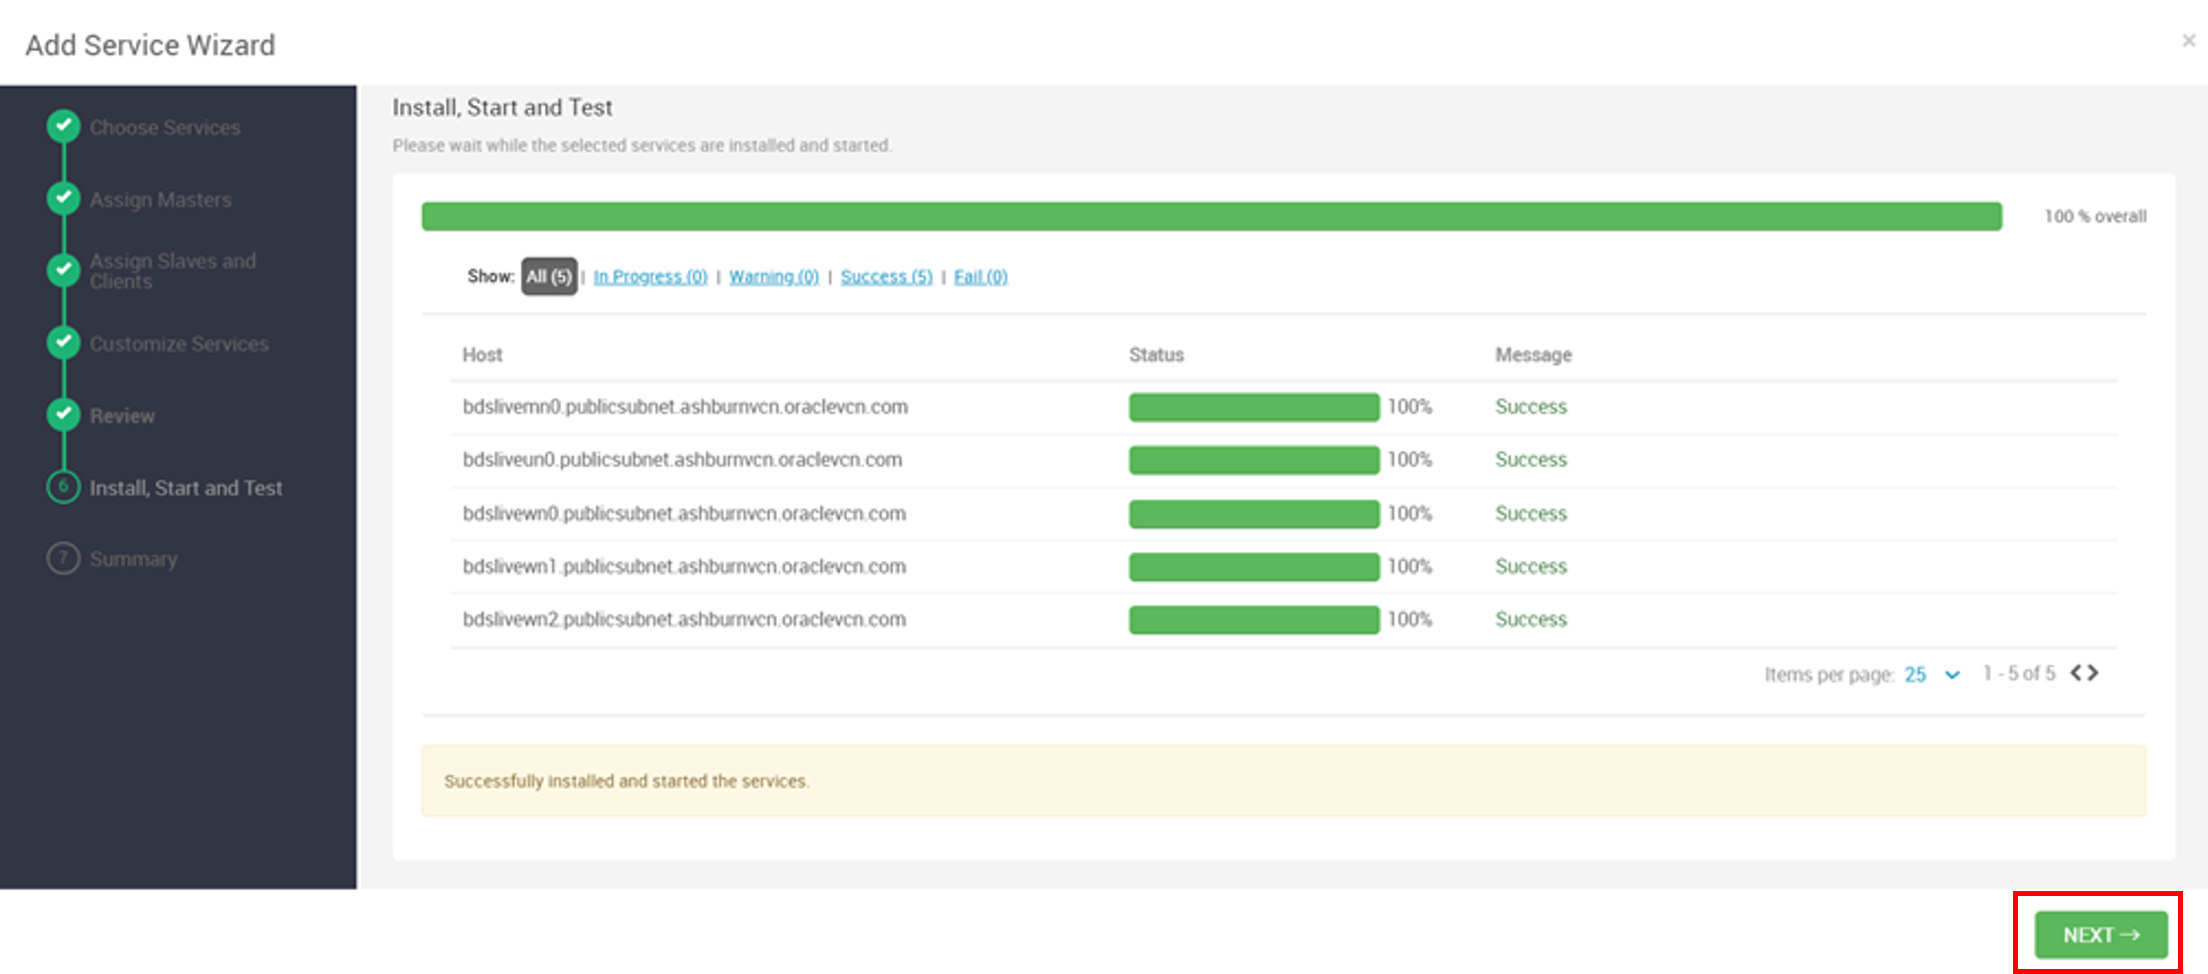The height and width of the screenshot is (974, 2208).
Task: Click host bdsliveun0.publicsubnet.ashburnvcn.oraclevcn.com
Action: [682, 460]
